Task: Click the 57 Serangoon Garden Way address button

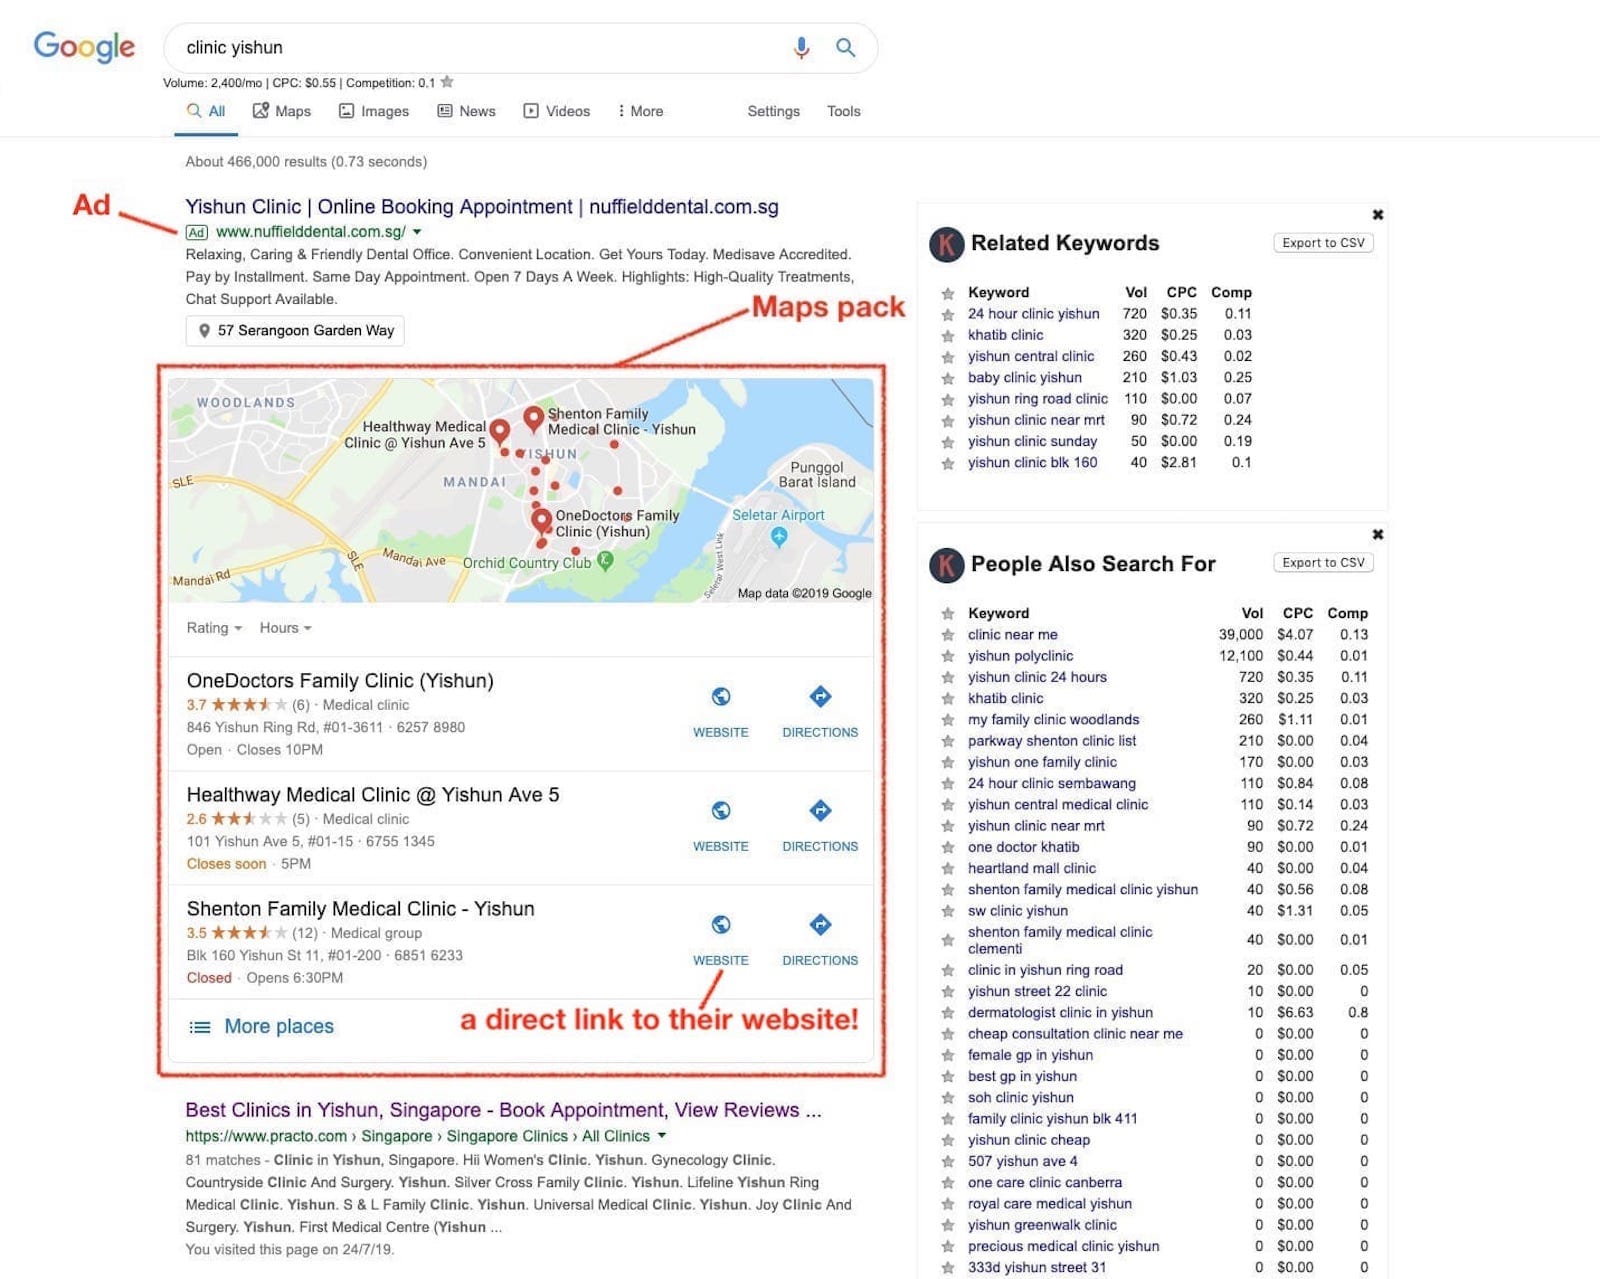Action: pyautogui.click(x=295, y=331)
